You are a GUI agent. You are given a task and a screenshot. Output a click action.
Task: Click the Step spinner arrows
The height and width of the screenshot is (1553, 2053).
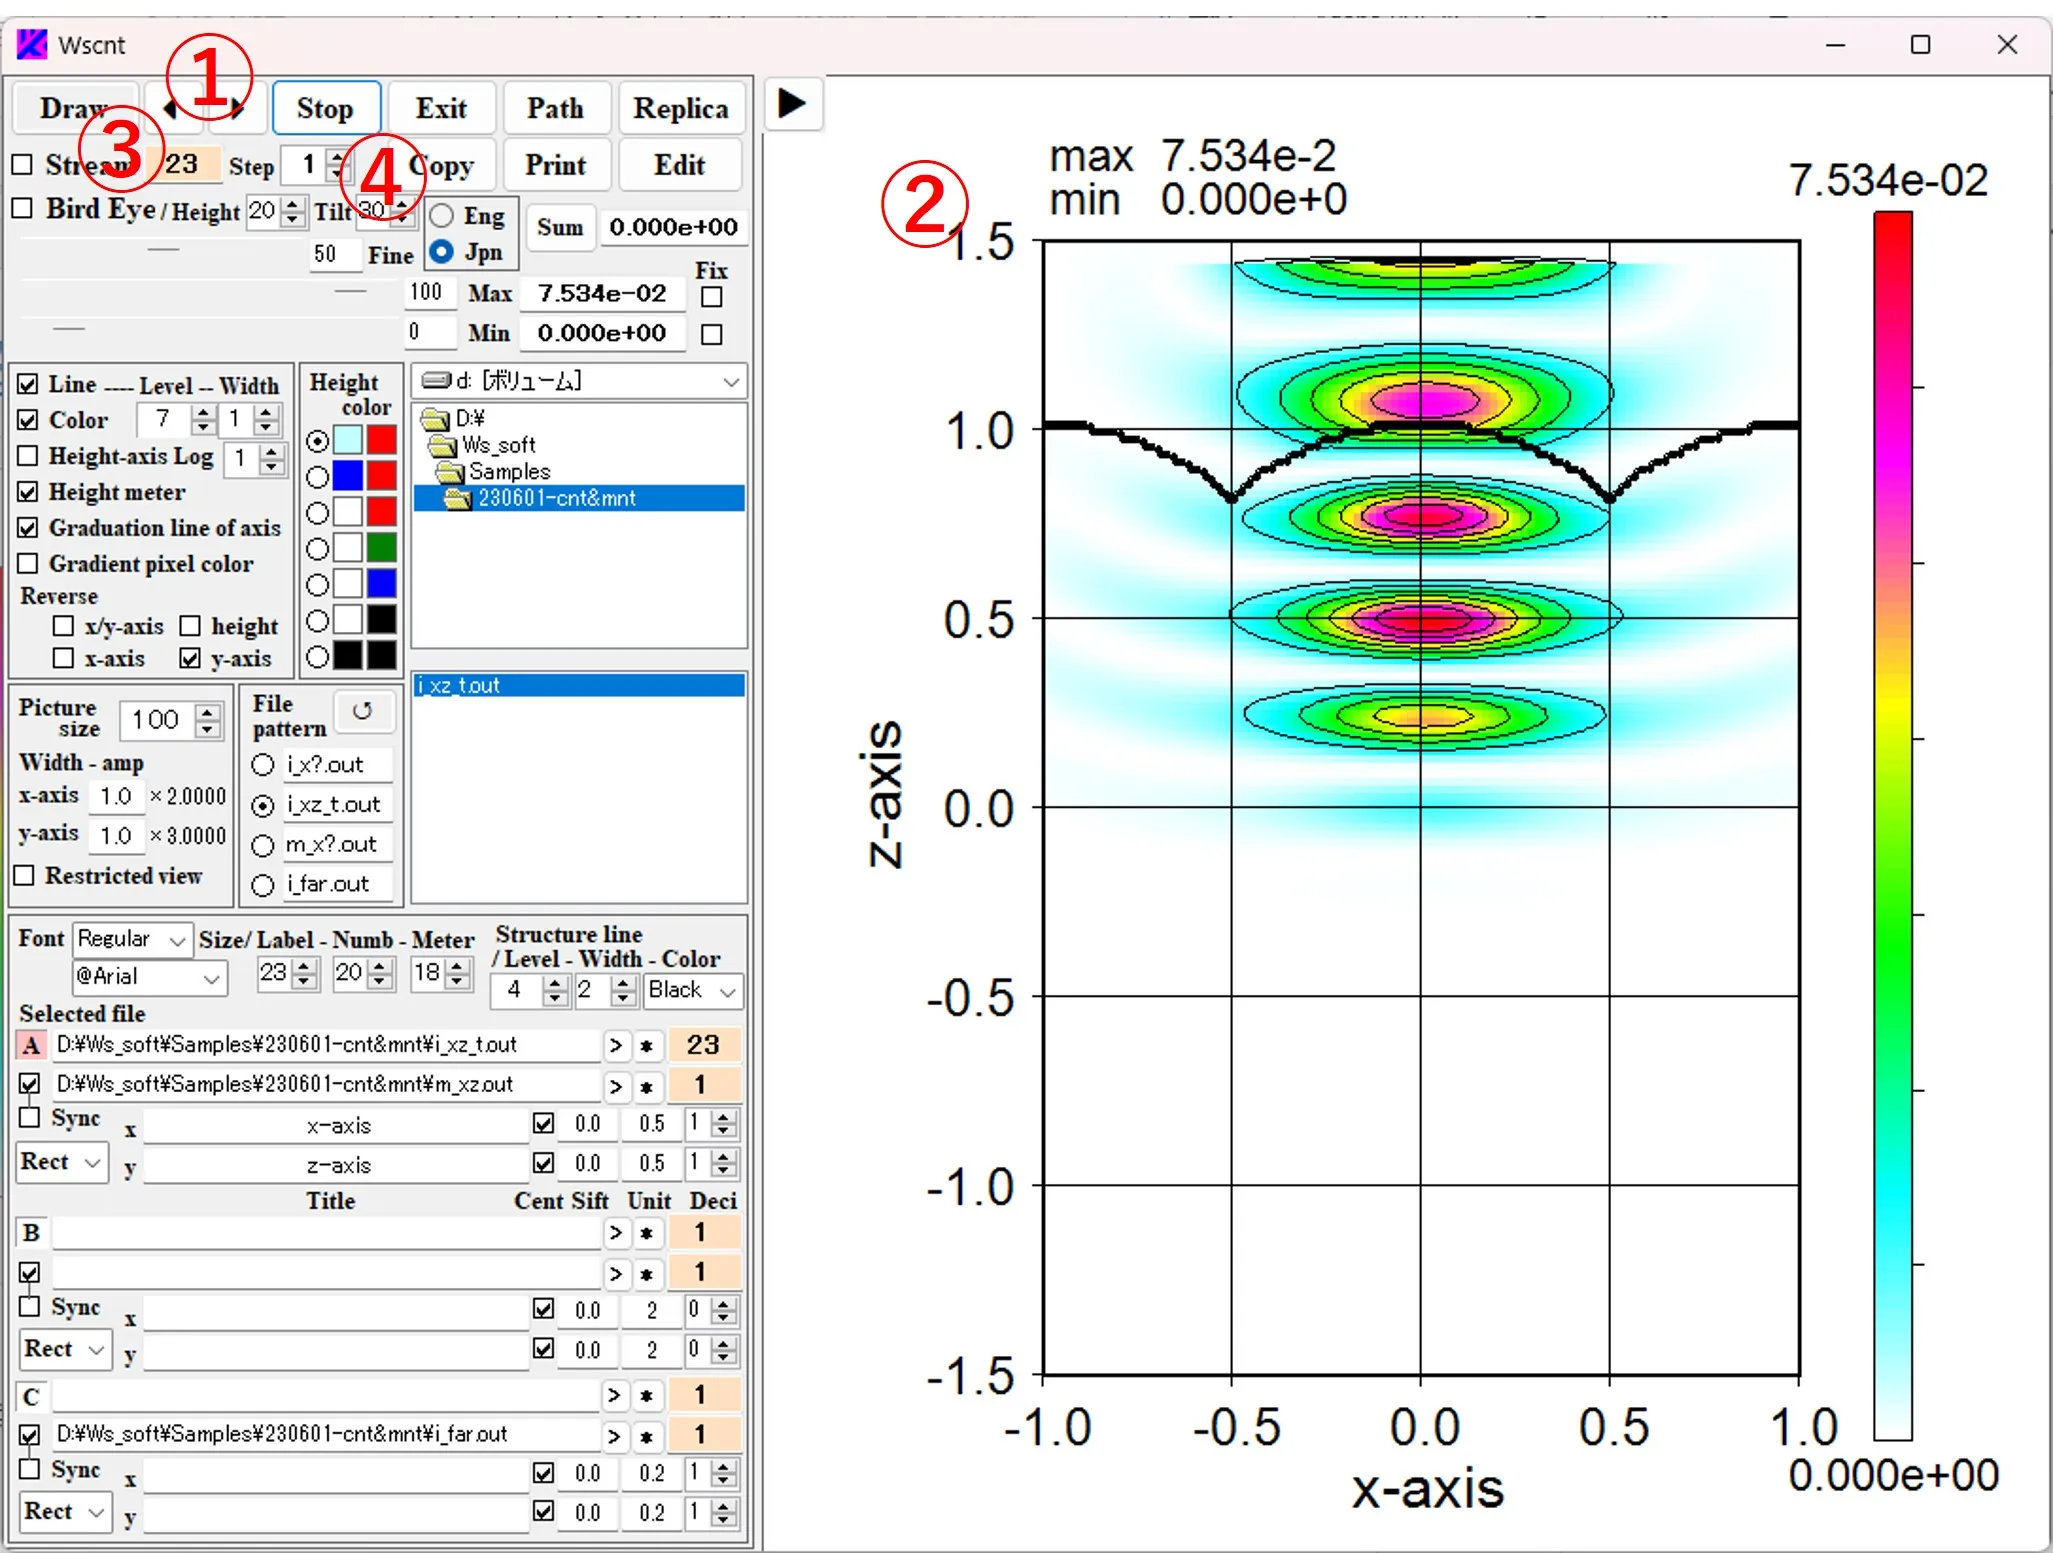[x=339, y=165]
